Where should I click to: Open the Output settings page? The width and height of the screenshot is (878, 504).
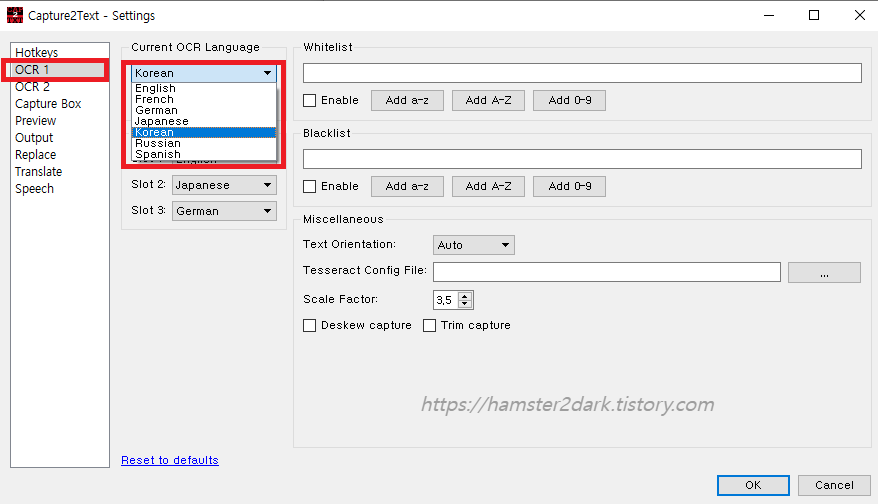tap(34, 138)
